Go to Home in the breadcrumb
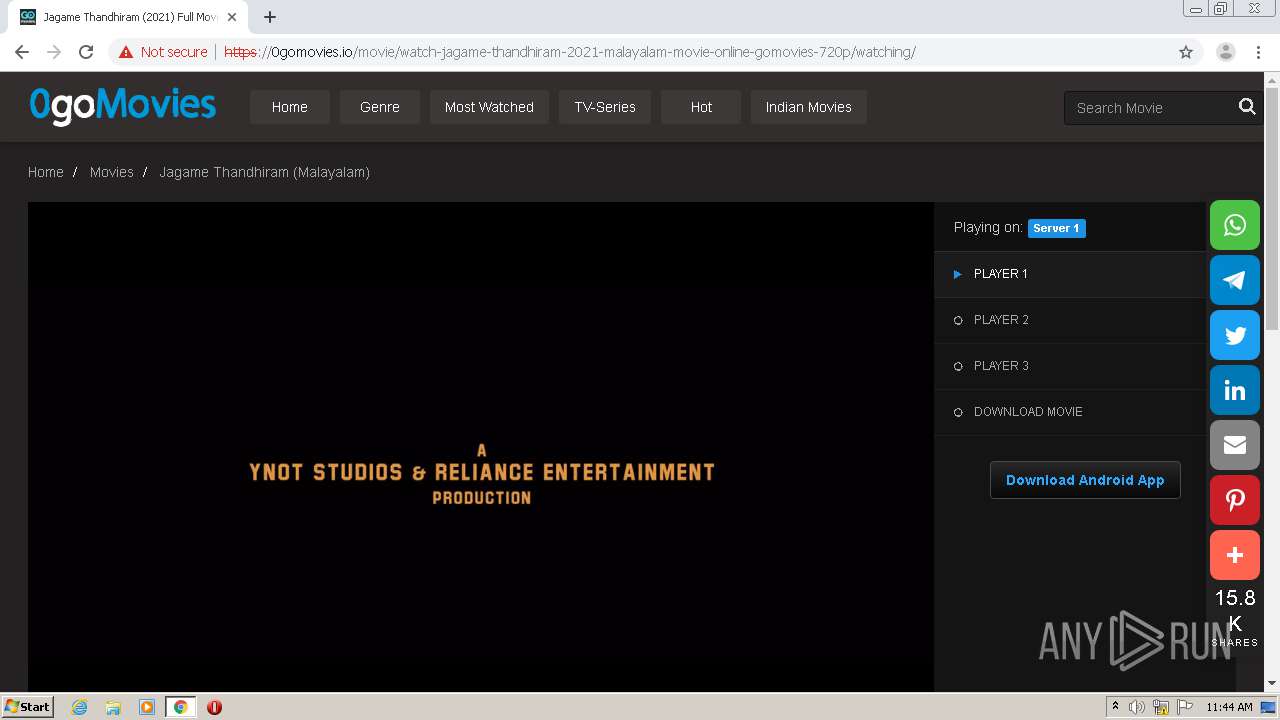The width and height of the screenshot is (1280, 720). [46, 172]
